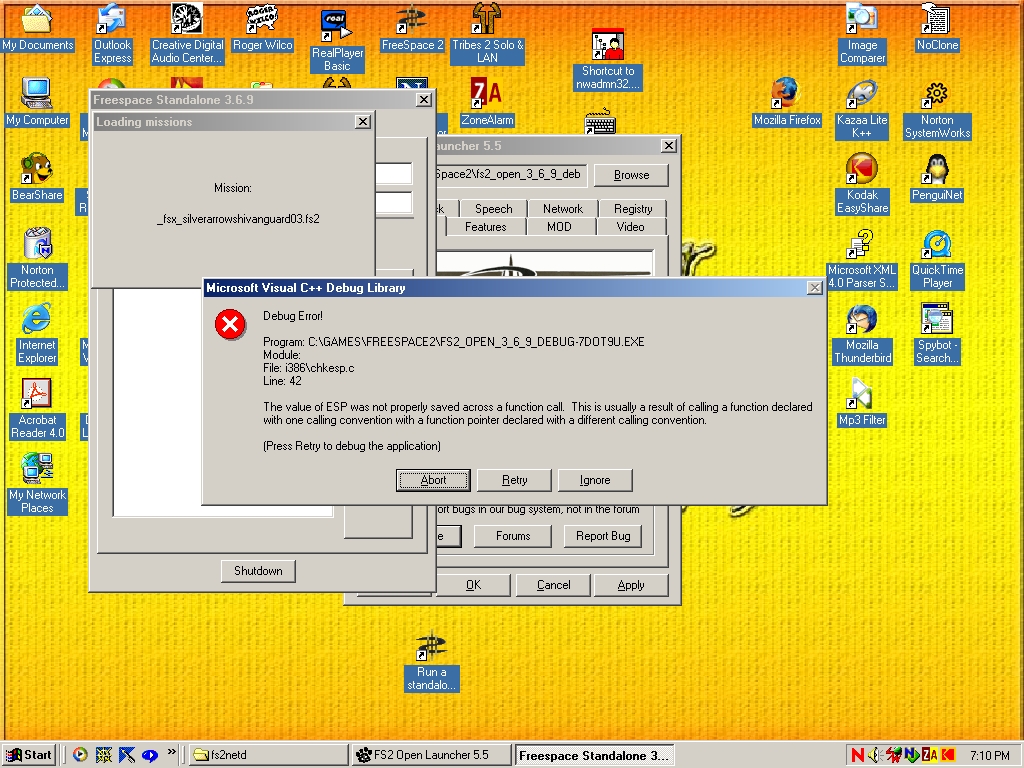The image size is (1024, 768).
Task: Open My Computer icon
Action: click(x=37, y=102)
